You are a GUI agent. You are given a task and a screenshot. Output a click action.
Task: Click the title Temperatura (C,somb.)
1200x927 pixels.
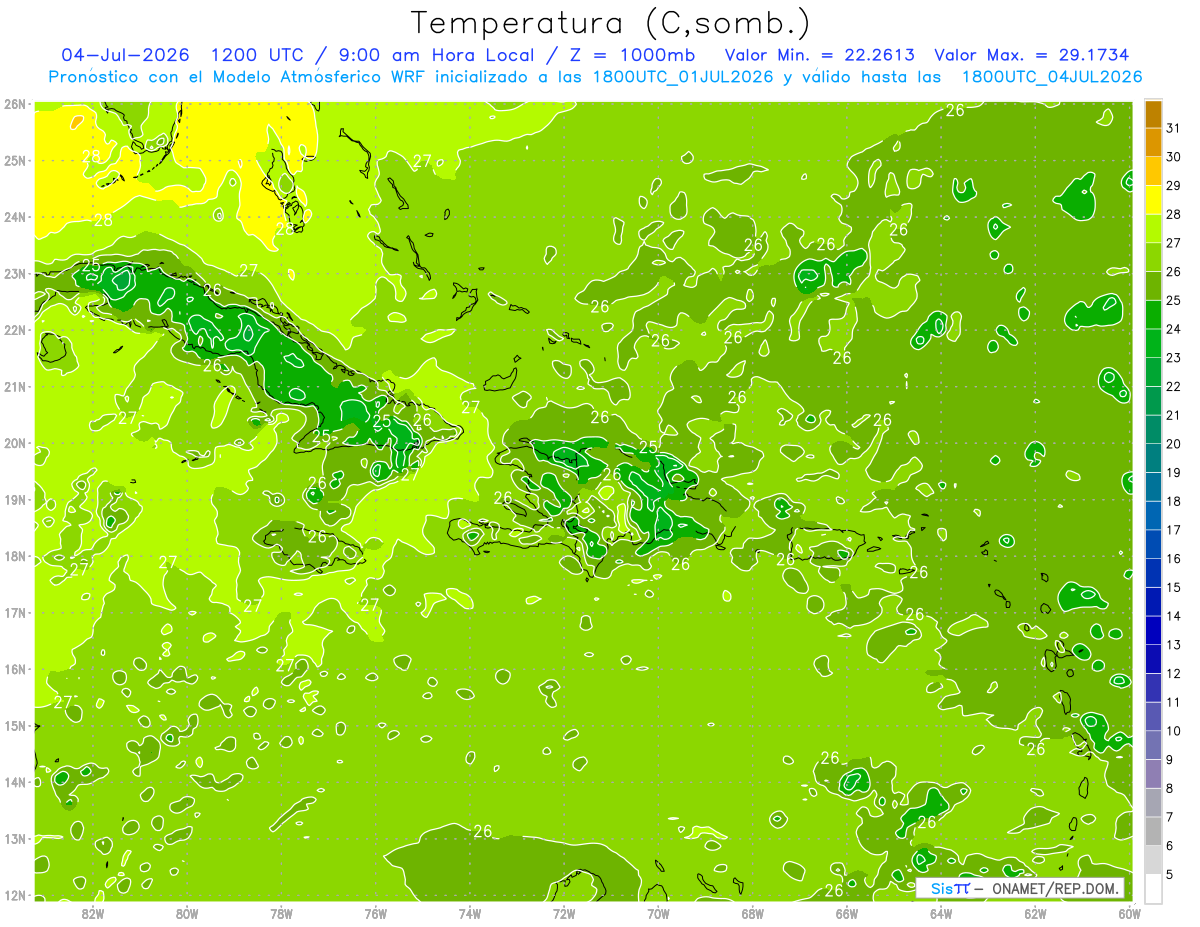click(611, 23)
